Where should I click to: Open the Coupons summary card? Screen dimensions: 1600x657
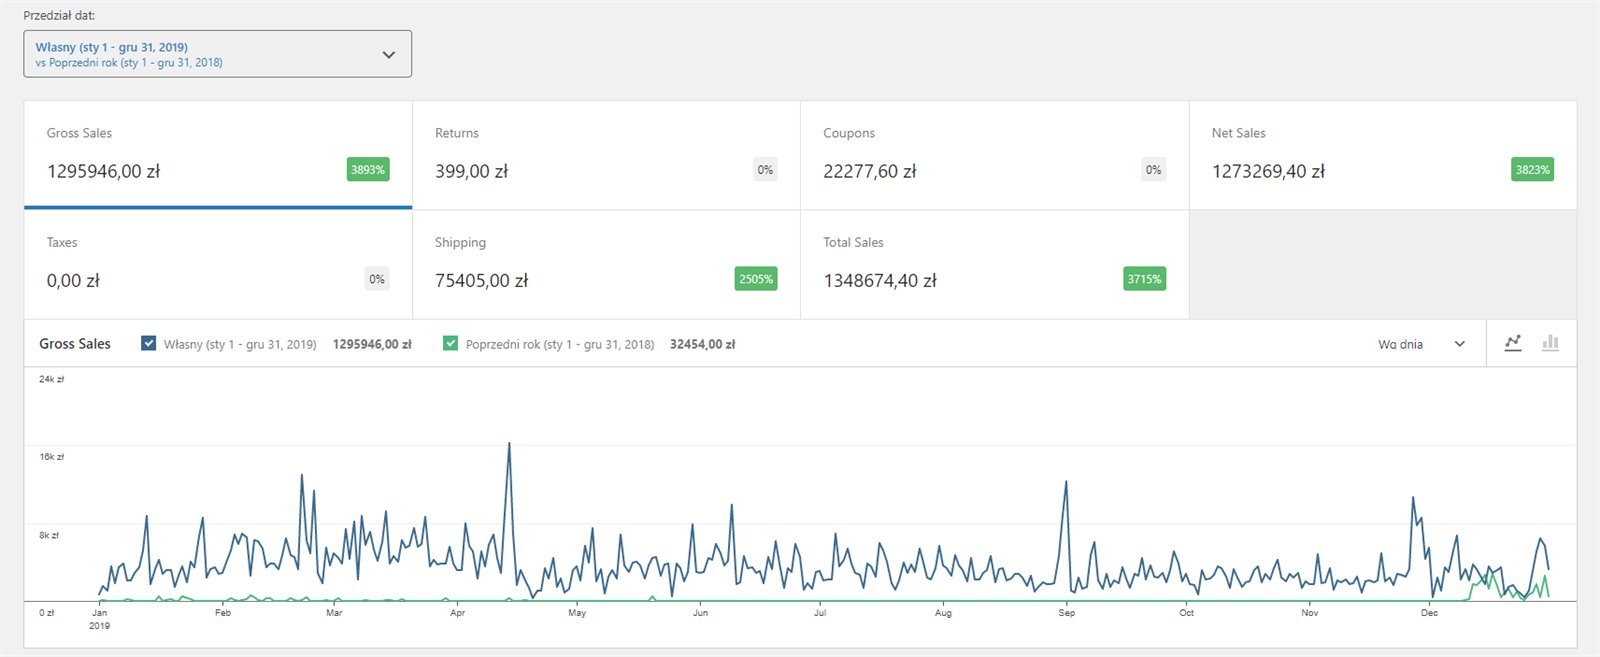pyautogui.click(x=994, y=154)
